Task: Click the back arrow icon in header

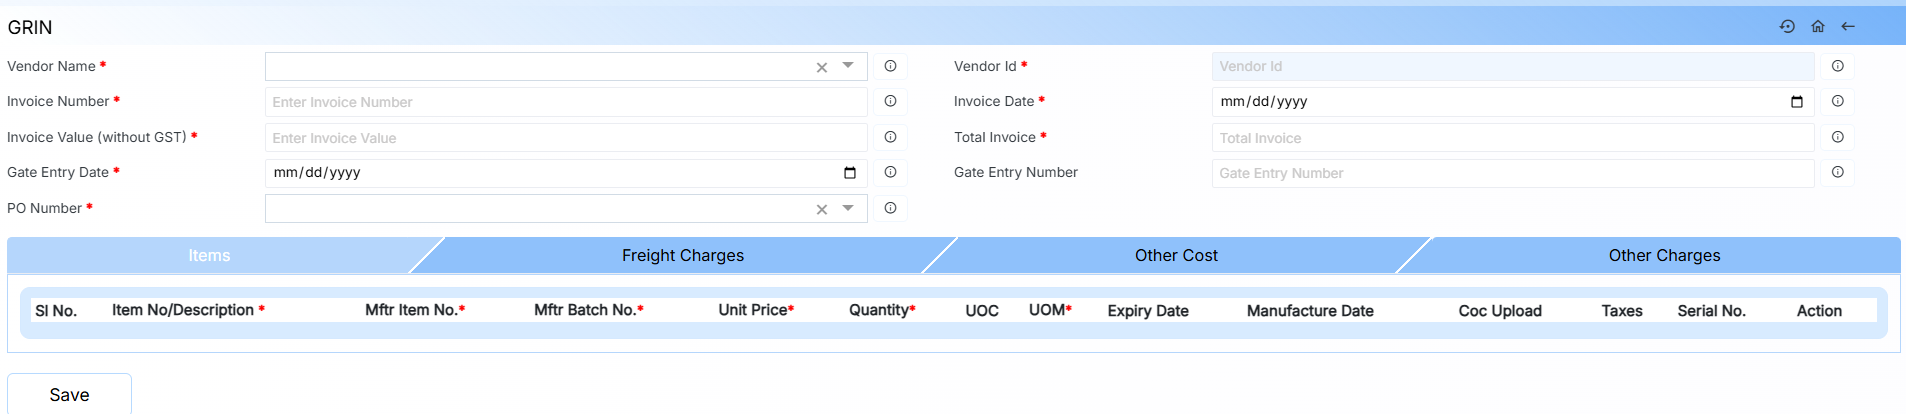Action: point(1848,27)
